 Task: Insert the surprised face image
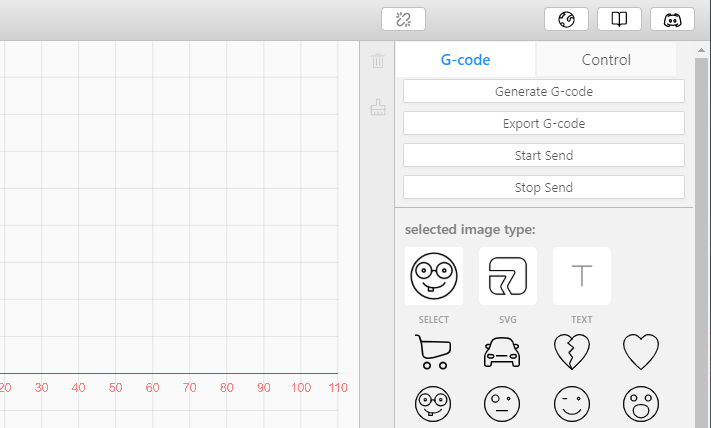click(x=641, y=404)
